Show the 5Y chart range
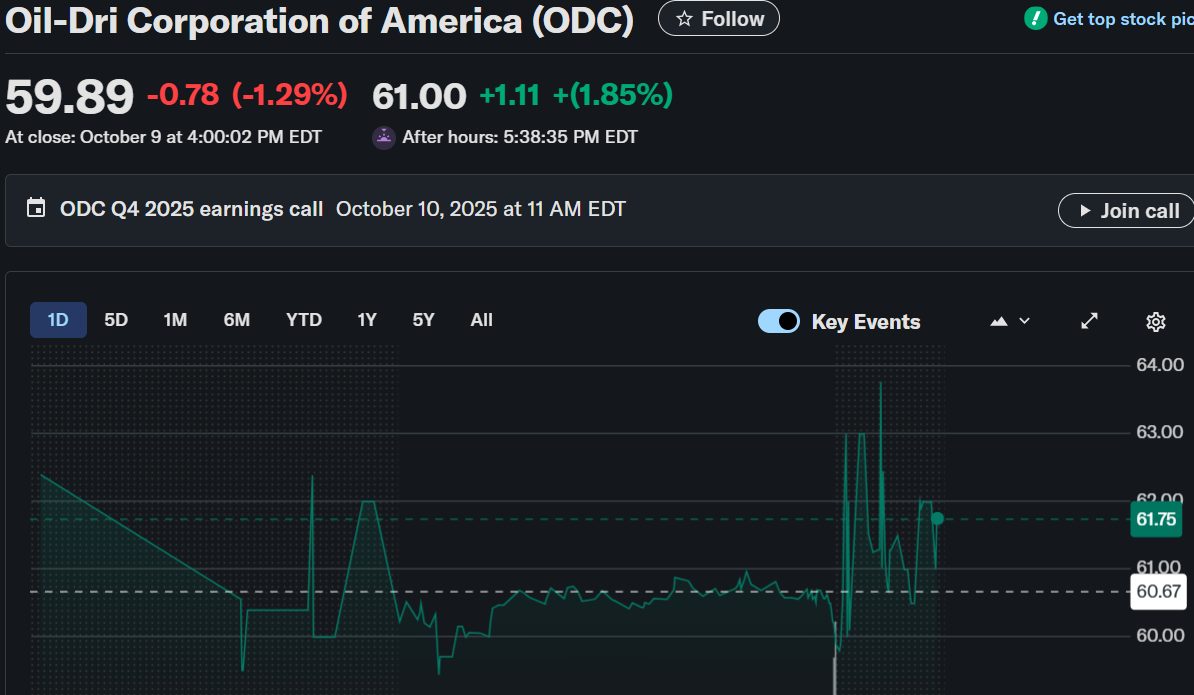 click(x=424, y=320)
